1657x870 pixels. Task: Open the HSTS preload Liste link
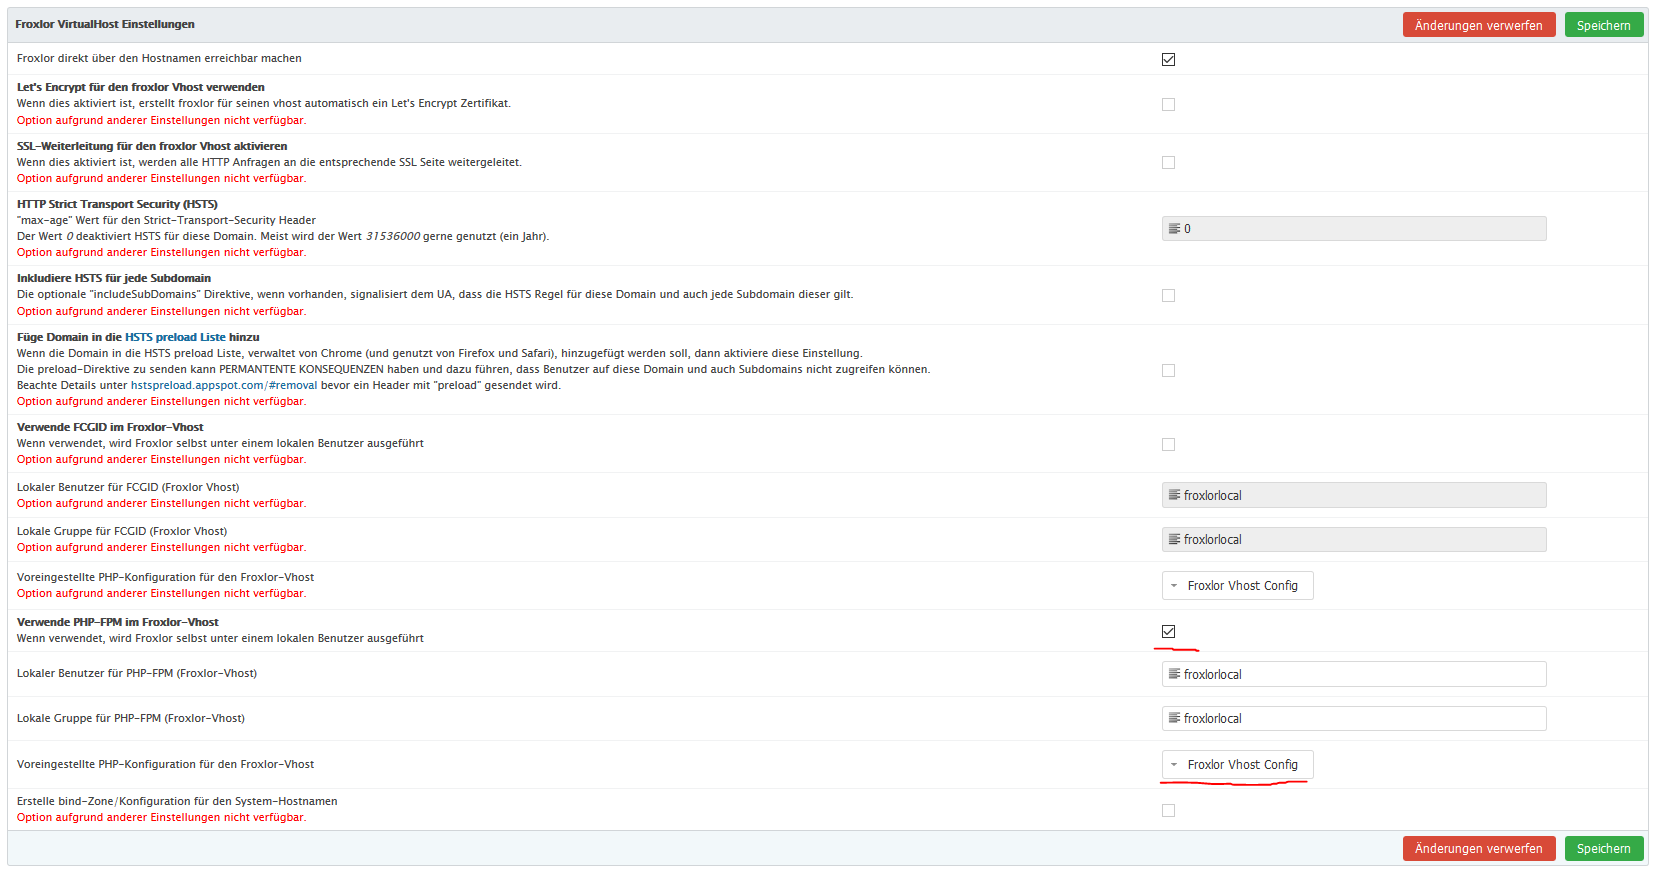(x=175, y=337)
